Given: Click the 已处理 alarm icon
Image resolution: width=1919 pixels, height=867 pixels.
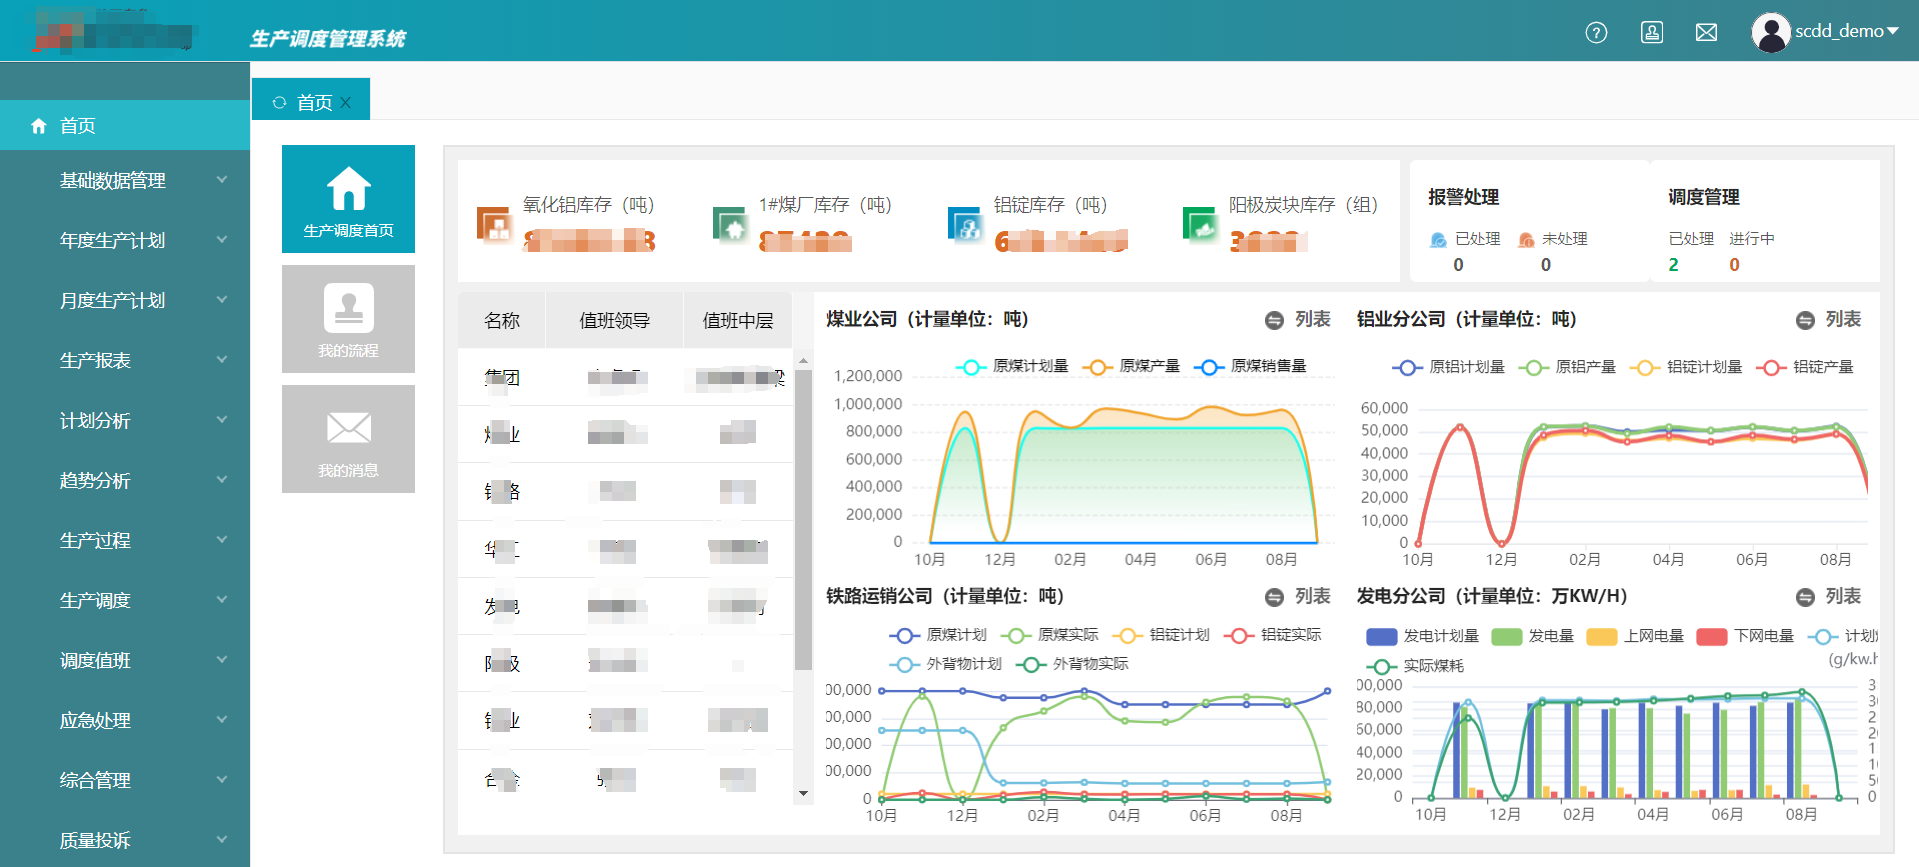Looking at the screenshot, I should (1438, 239).
